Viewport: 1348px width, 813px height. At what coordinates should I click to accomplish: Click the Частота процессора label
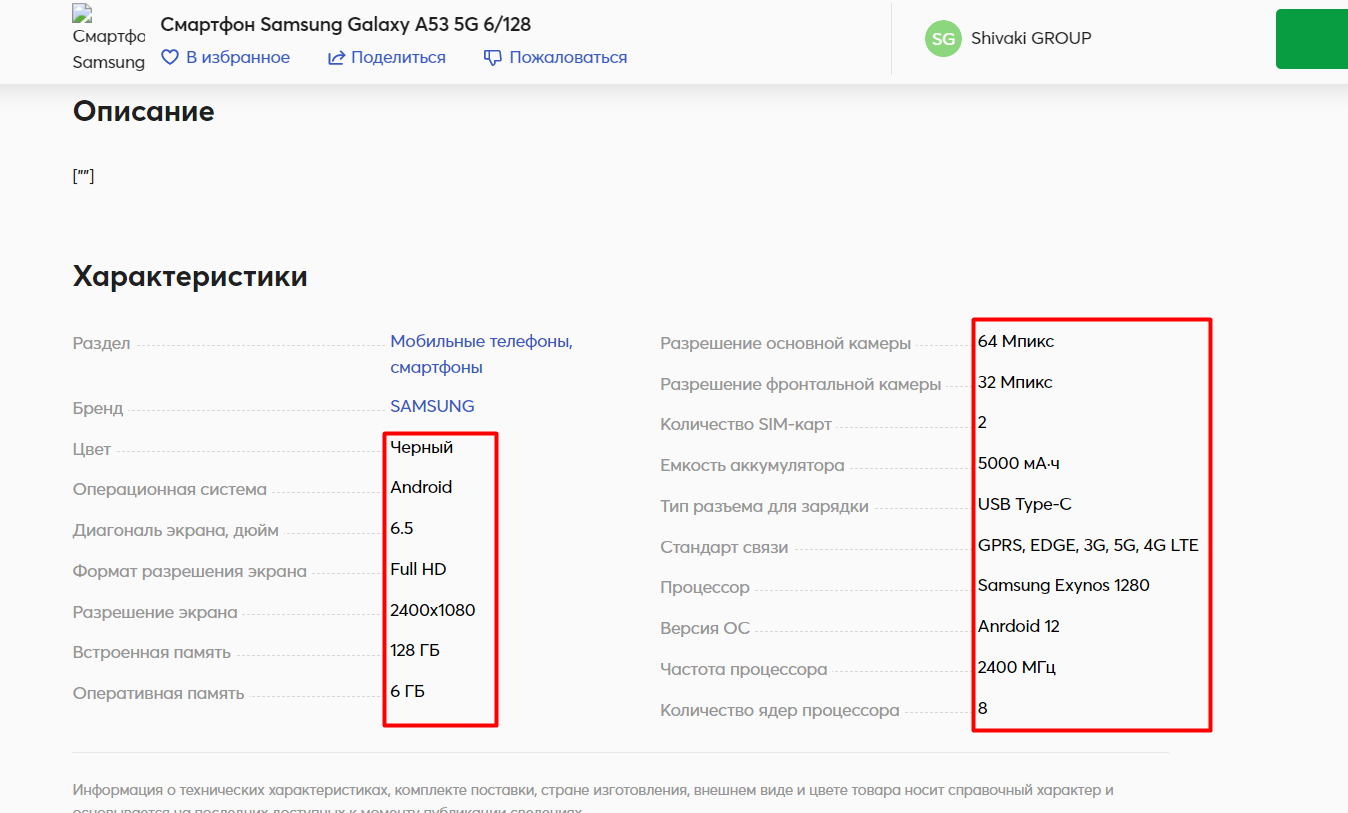[x=744, y=669]
